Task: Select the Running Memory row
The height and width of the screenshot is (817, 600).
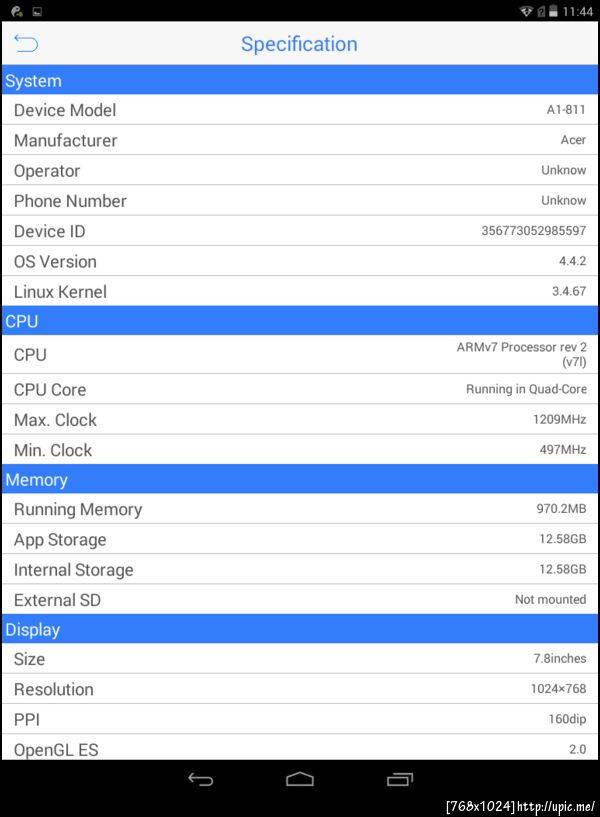Action: 300,509
